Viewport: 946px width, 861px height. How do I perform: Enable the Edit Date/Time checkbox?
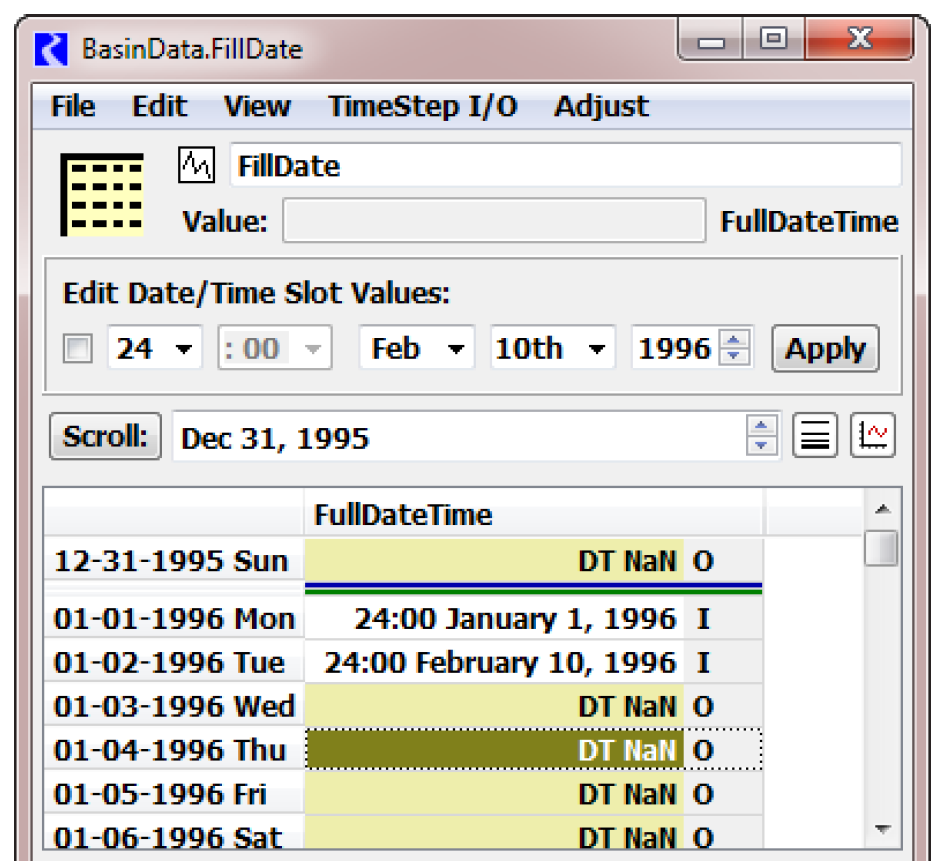(x=78, y=349)
